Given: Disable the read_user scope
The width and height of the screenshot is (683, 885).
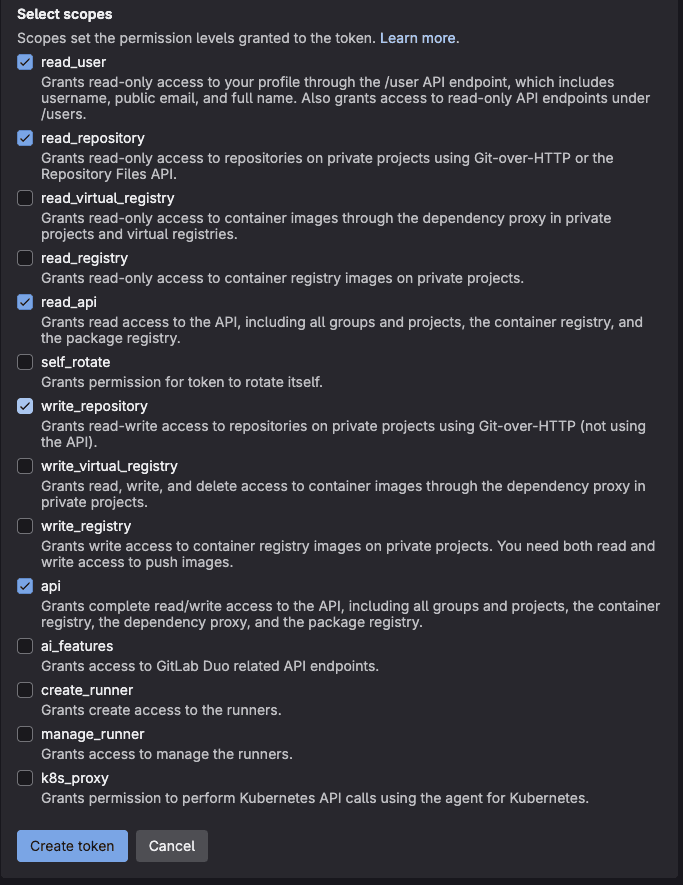Looking at the screenshot, I should pos(25,62).
